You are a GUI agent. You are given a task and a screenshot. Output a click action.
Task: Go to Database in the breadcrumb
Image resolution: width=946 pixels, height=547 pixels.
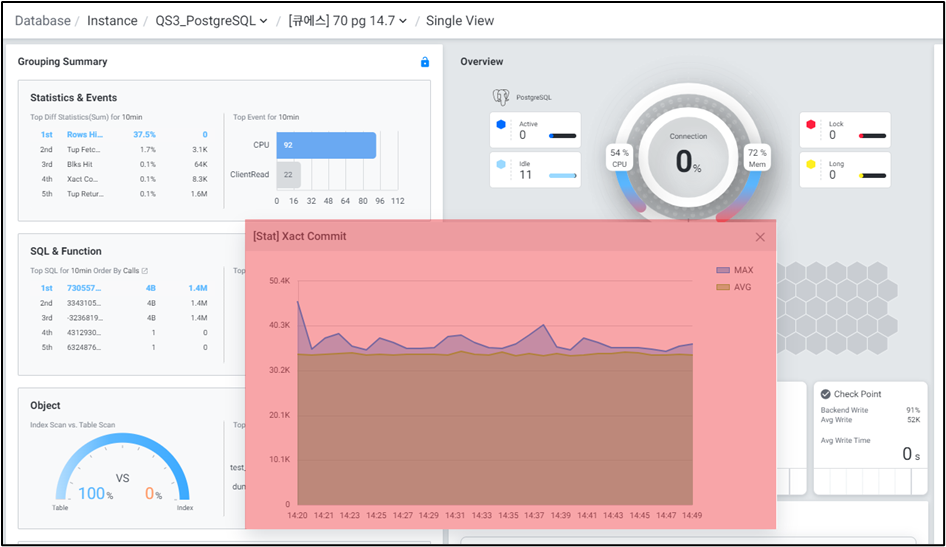(x=42, y=21)
